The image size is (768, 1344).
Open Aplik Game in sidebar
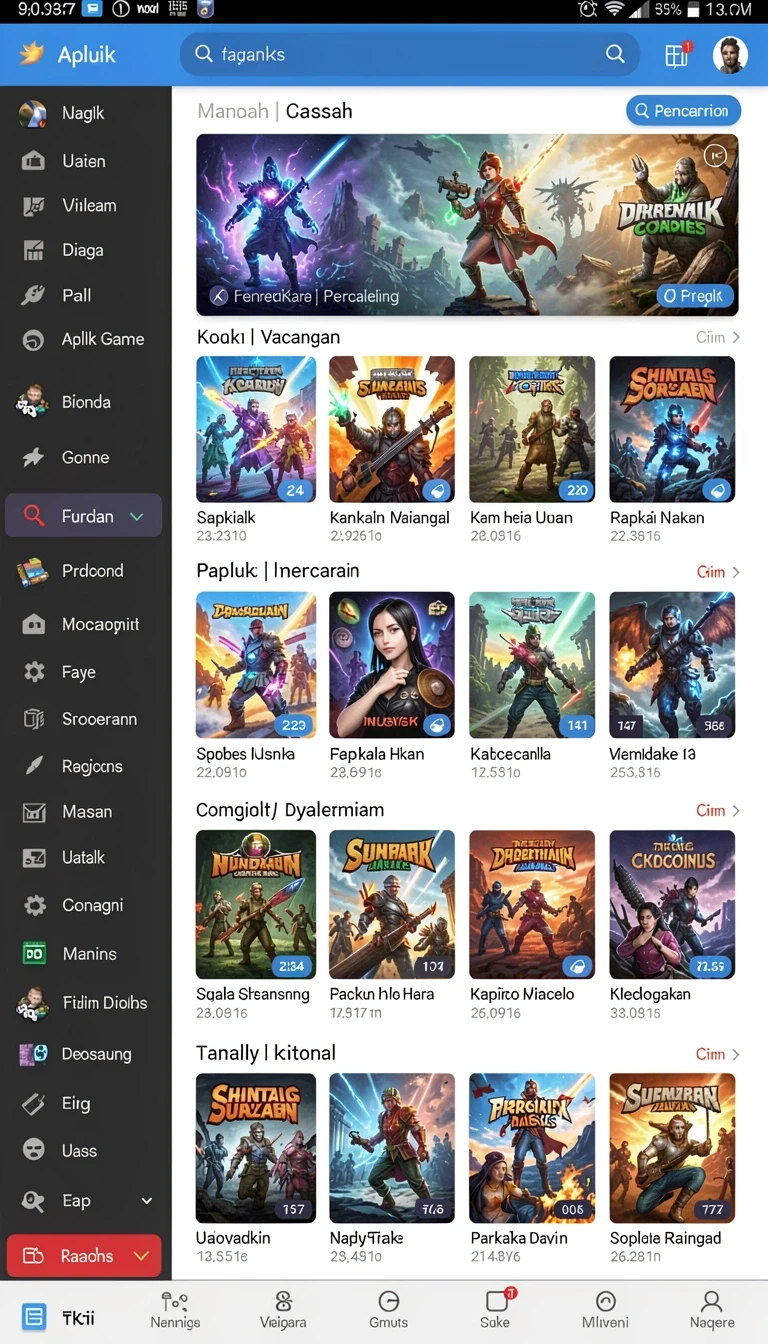click(82, 340)
